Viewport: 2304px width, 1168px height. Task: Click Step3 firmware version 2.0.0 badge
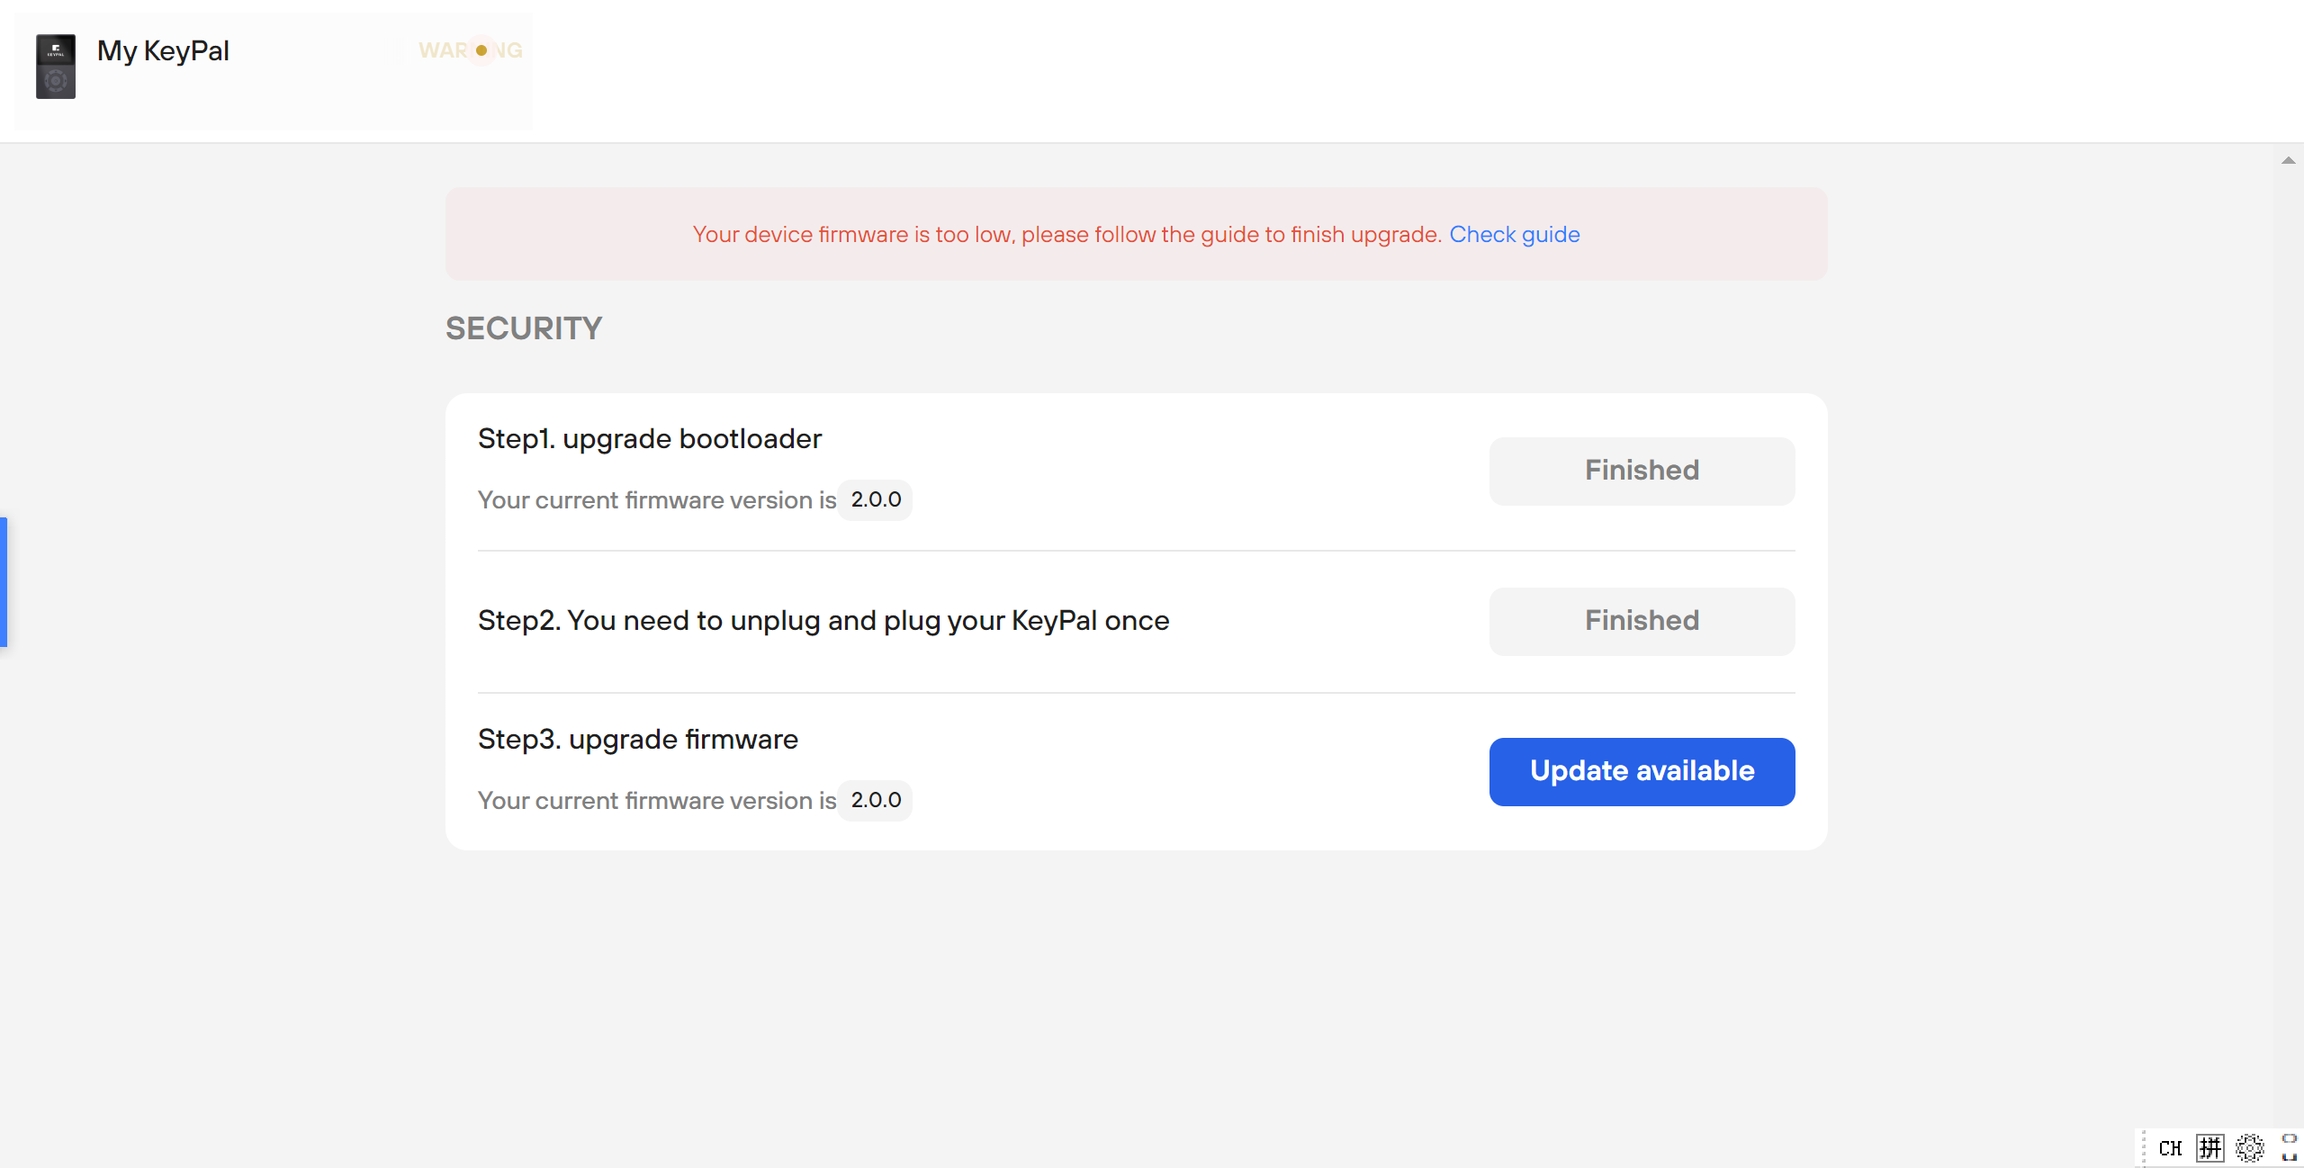(x=875, y=801)
